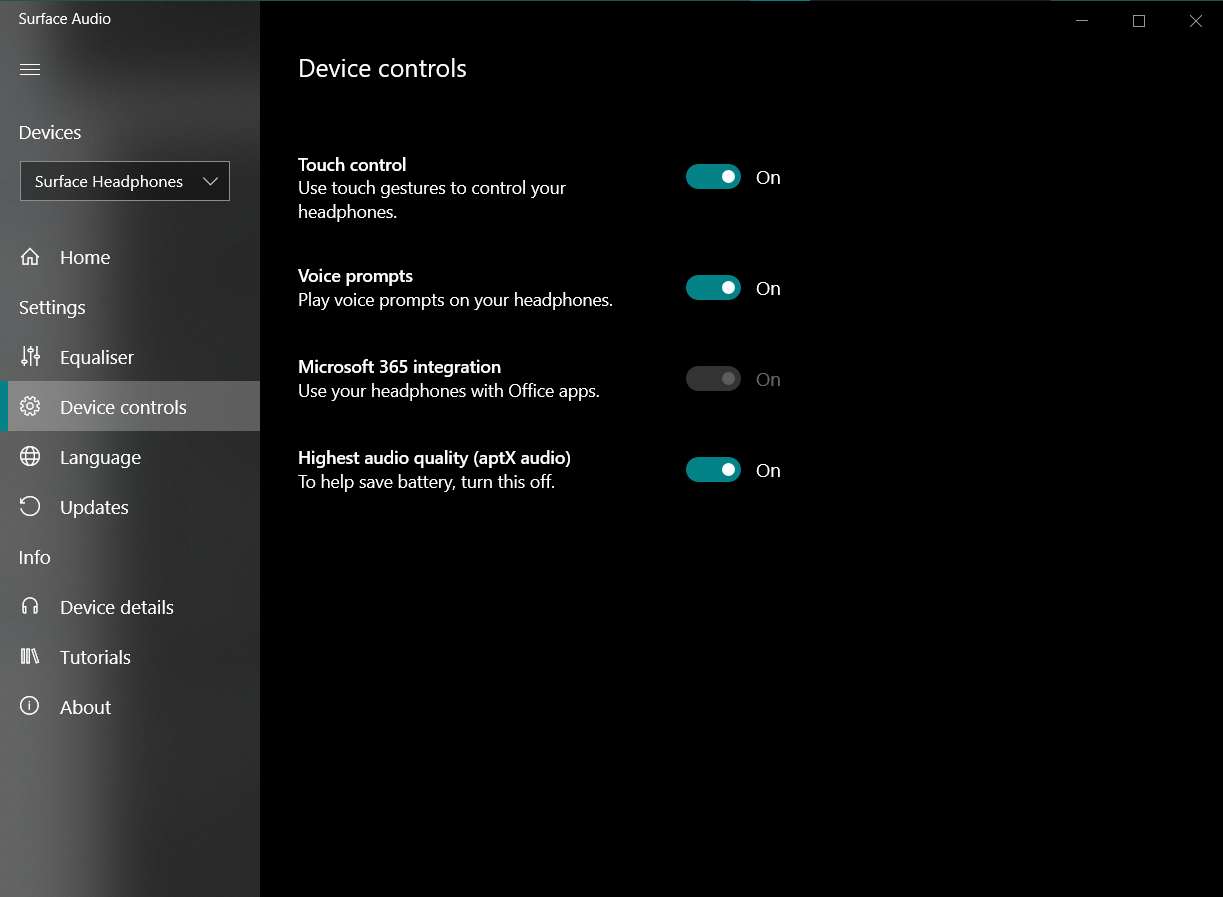Click the About info circle icon
The width and height of the screenshot is (1223, 897).
(x=30, y=707)
